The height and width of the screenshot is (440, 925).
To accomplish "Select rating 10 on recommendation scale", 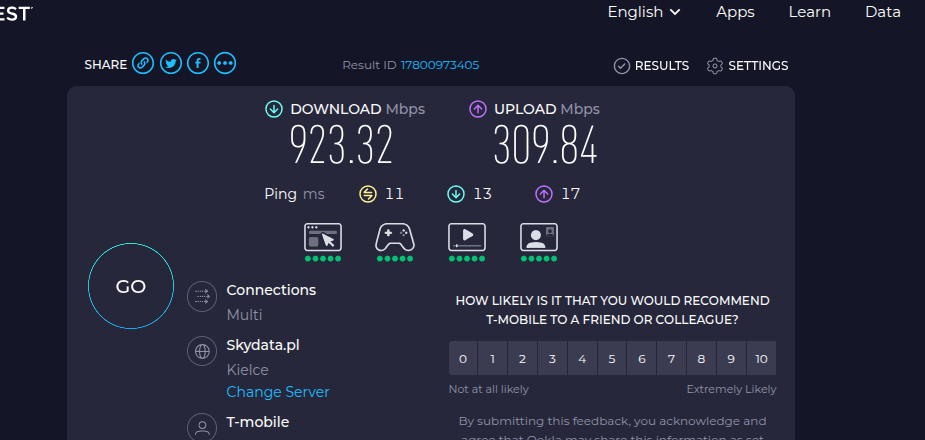I will (x=761, y=359).
